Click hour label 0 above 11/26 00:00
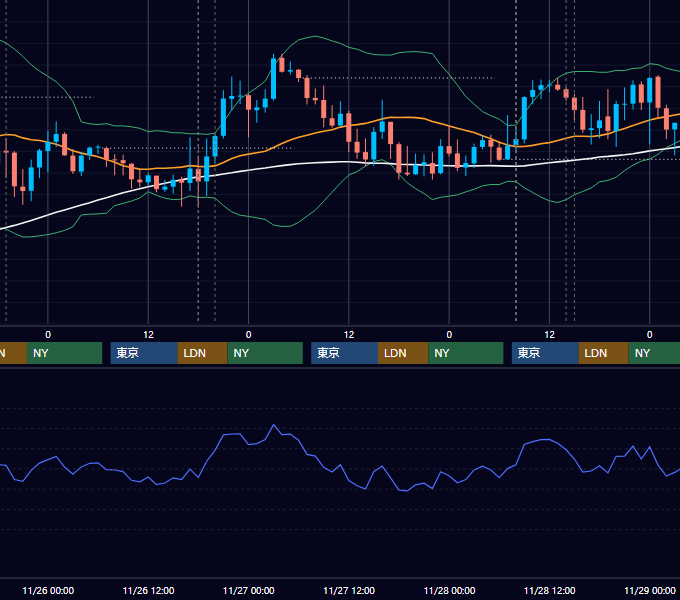 48,335
